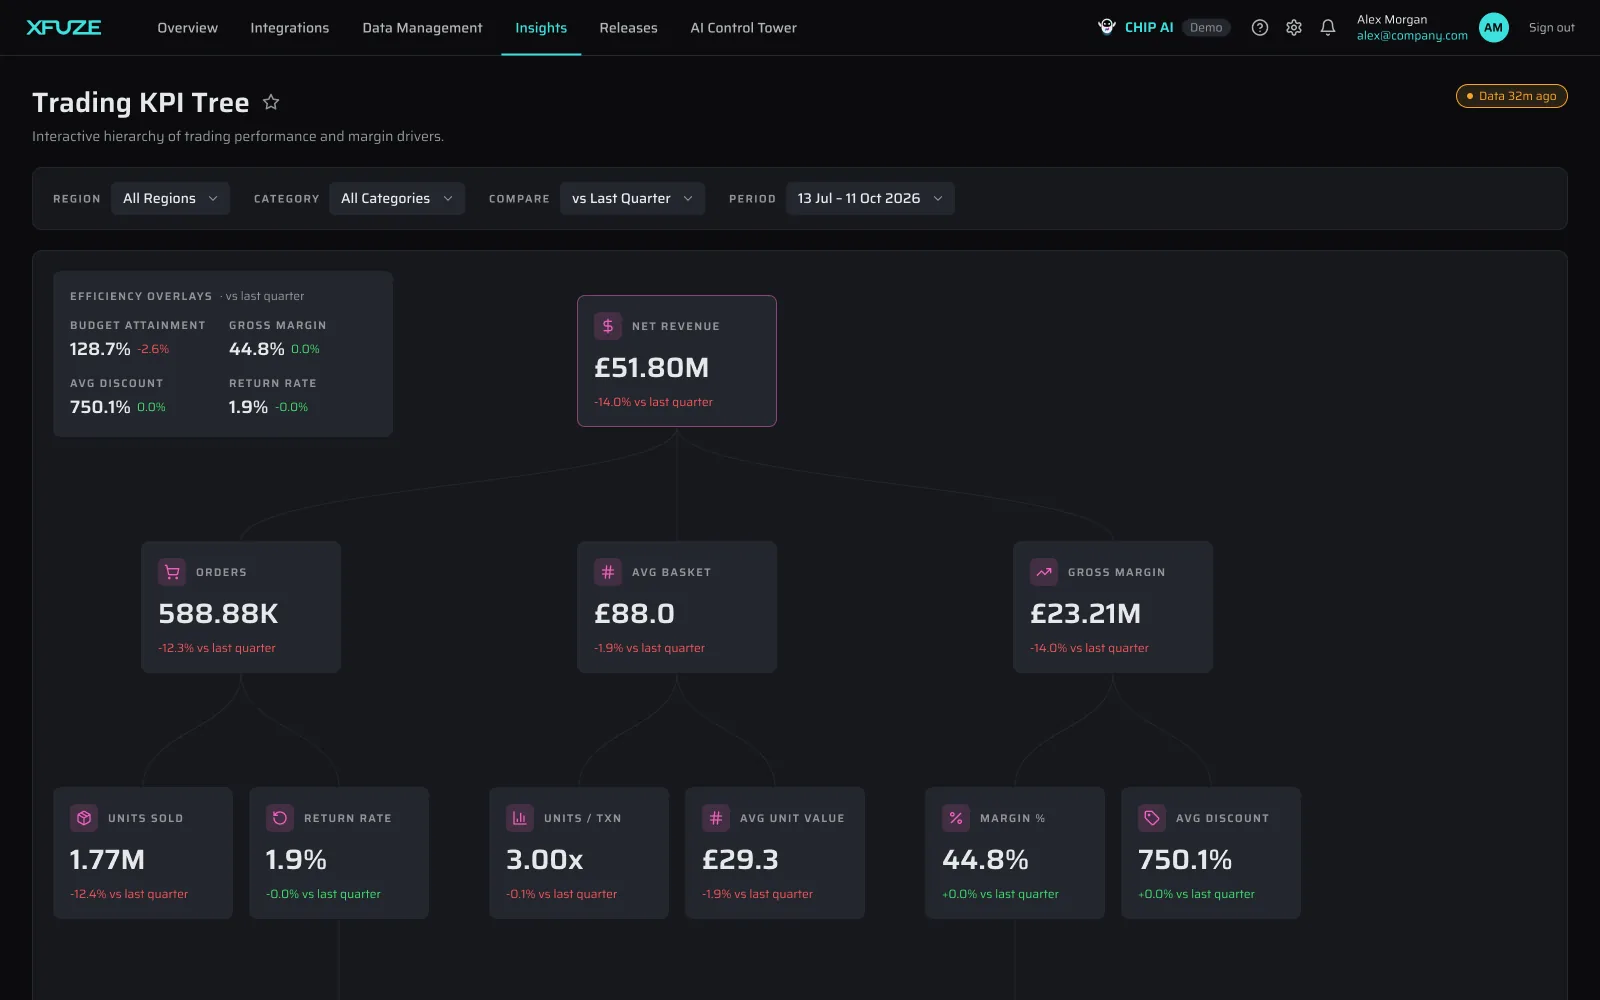Click the CHIP AI robot icon

(x=1107, y=27)
